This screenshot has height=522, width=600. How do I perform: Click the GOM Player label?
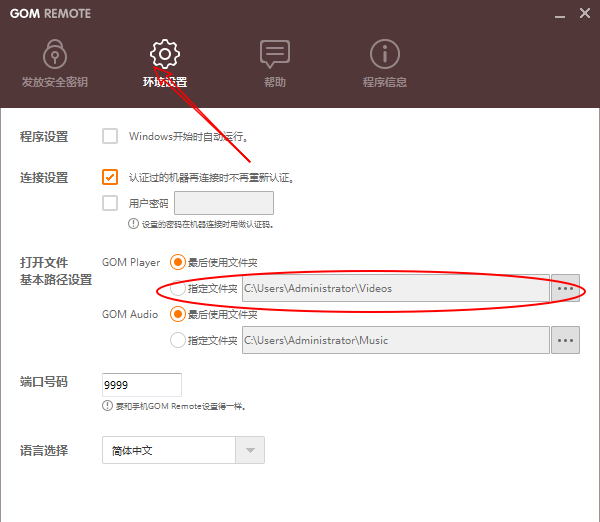coord(131,263)
